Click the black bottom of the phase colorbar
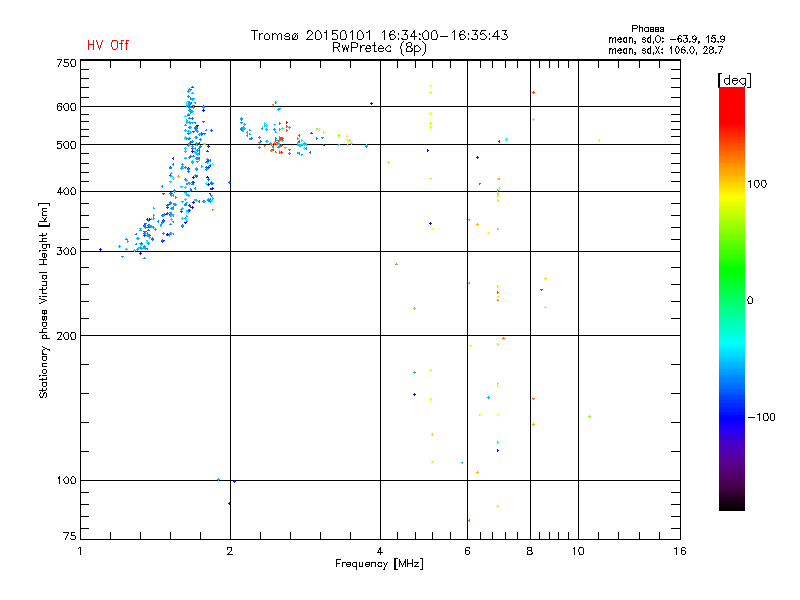The height and width of the screenshot is (600, 800). coord(732,504)
